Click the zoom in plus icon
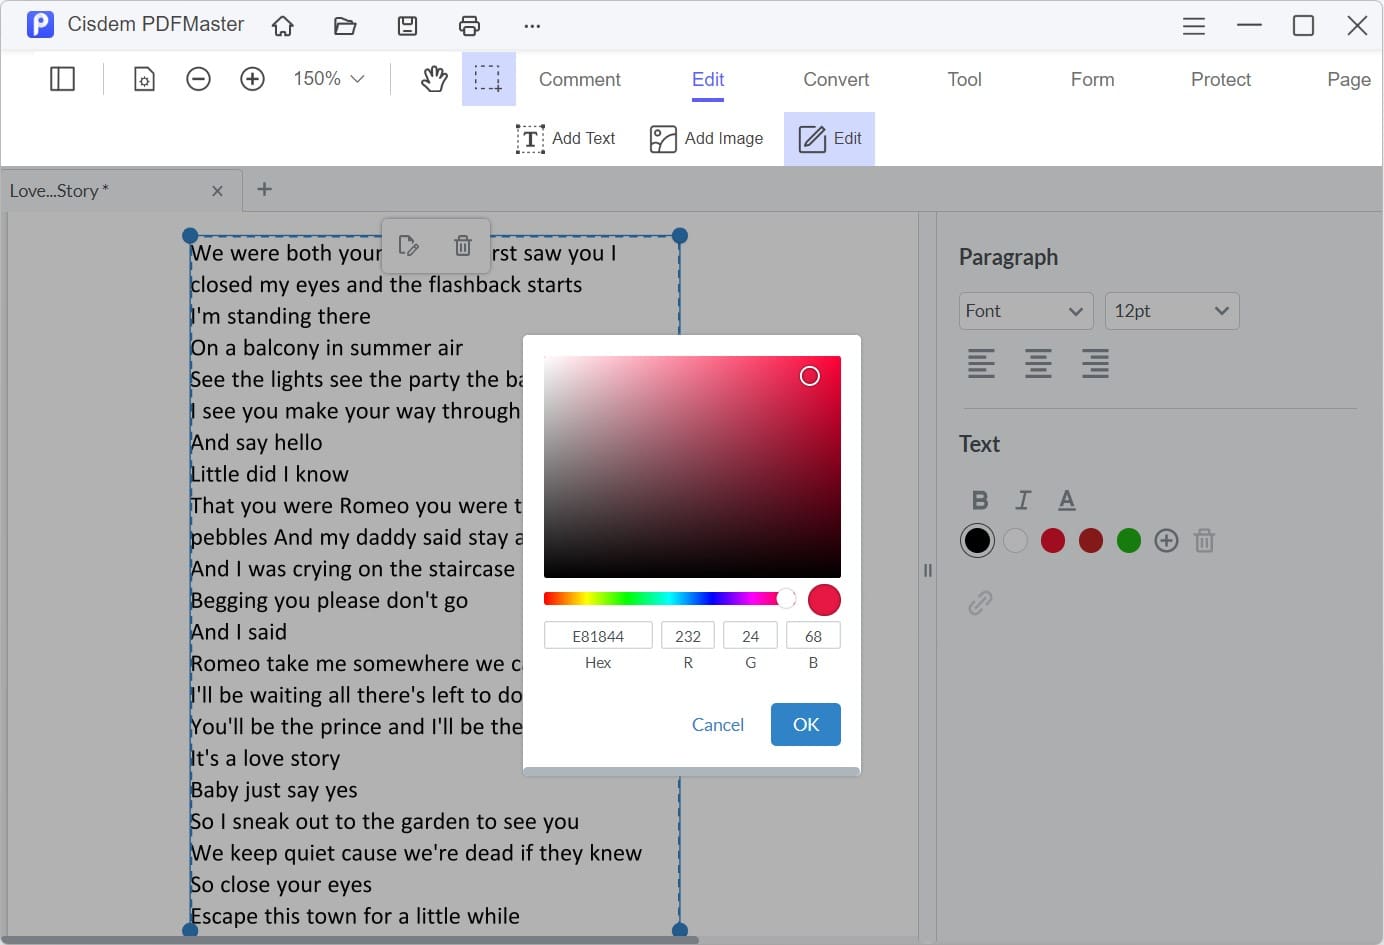 pos(252,79)
